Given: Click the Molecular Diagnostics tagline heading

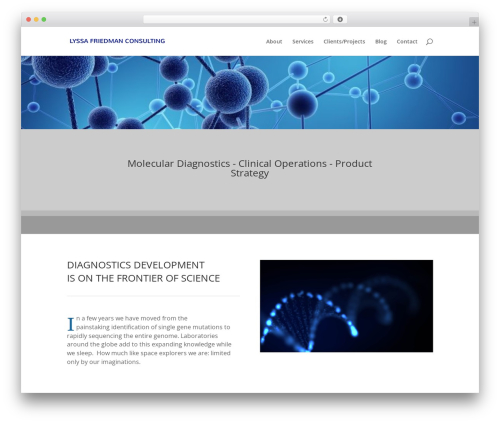Looking at the screenshot, I should click(x=250, y=168).
